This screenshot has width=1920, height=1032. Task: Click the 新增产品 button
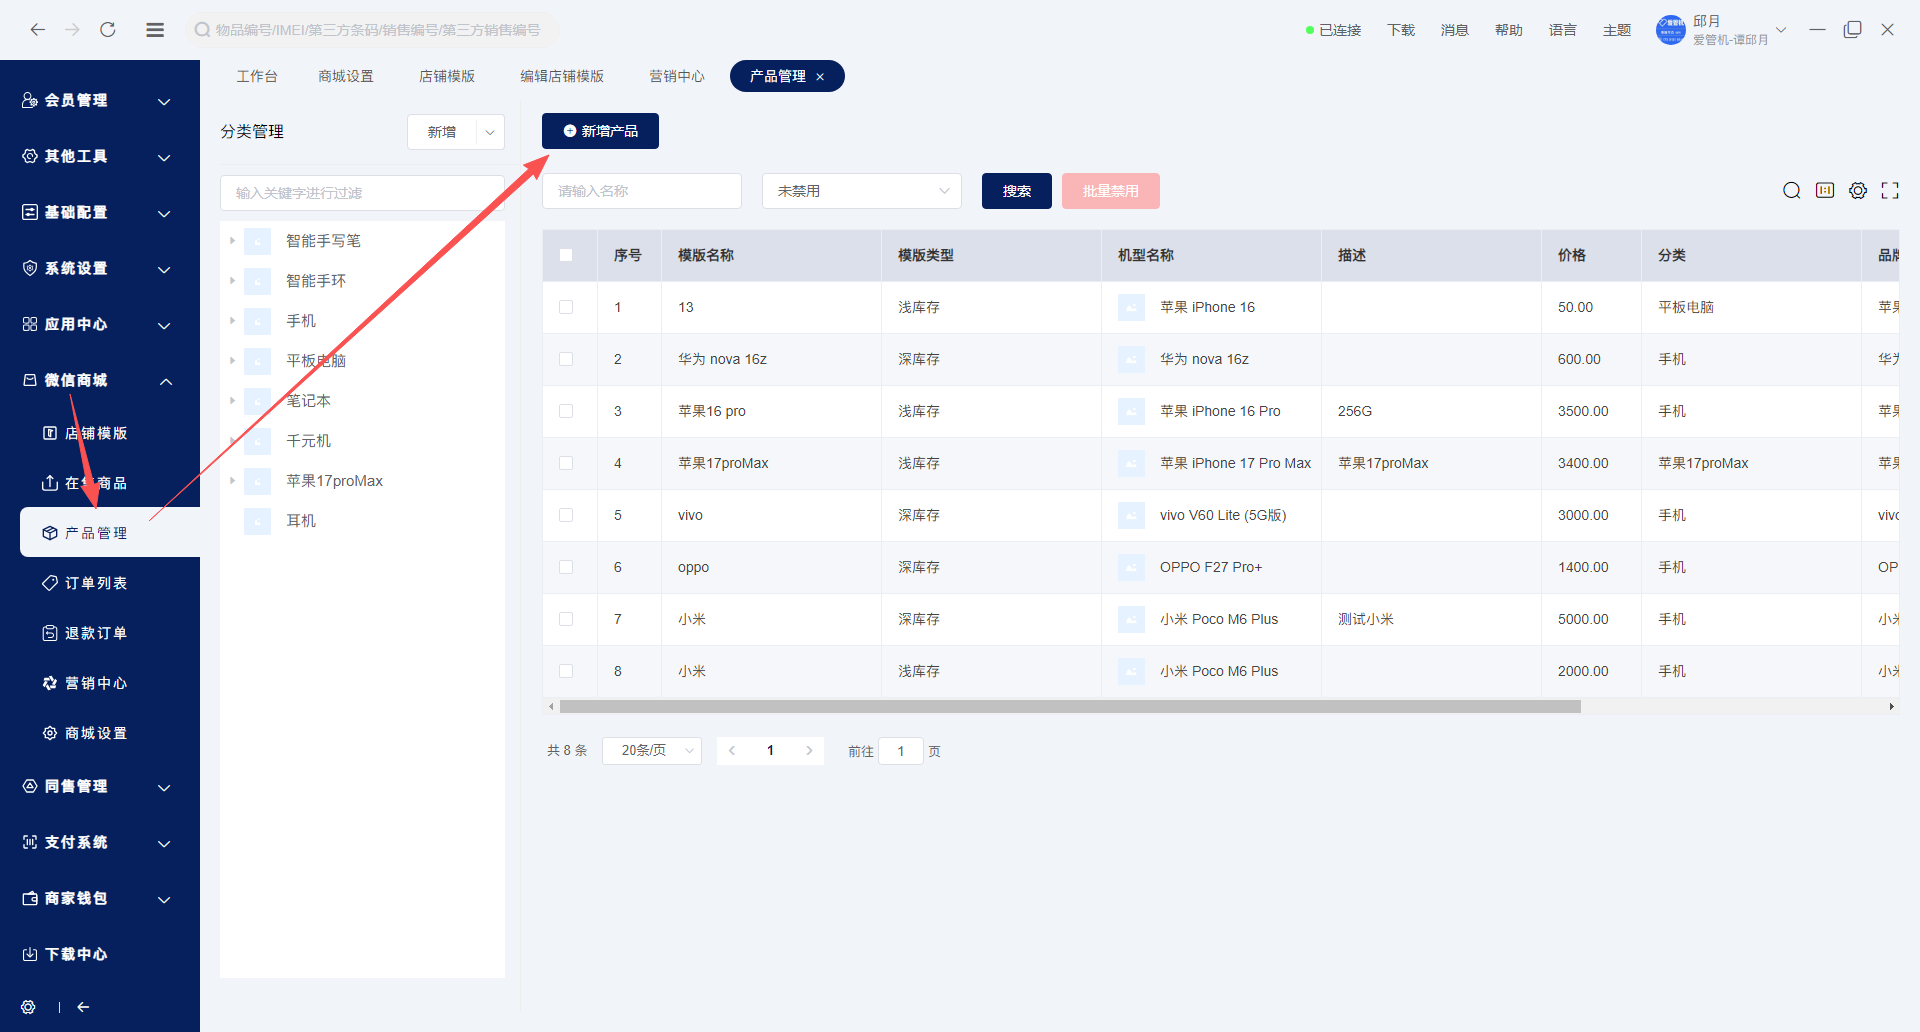[600, 131]
